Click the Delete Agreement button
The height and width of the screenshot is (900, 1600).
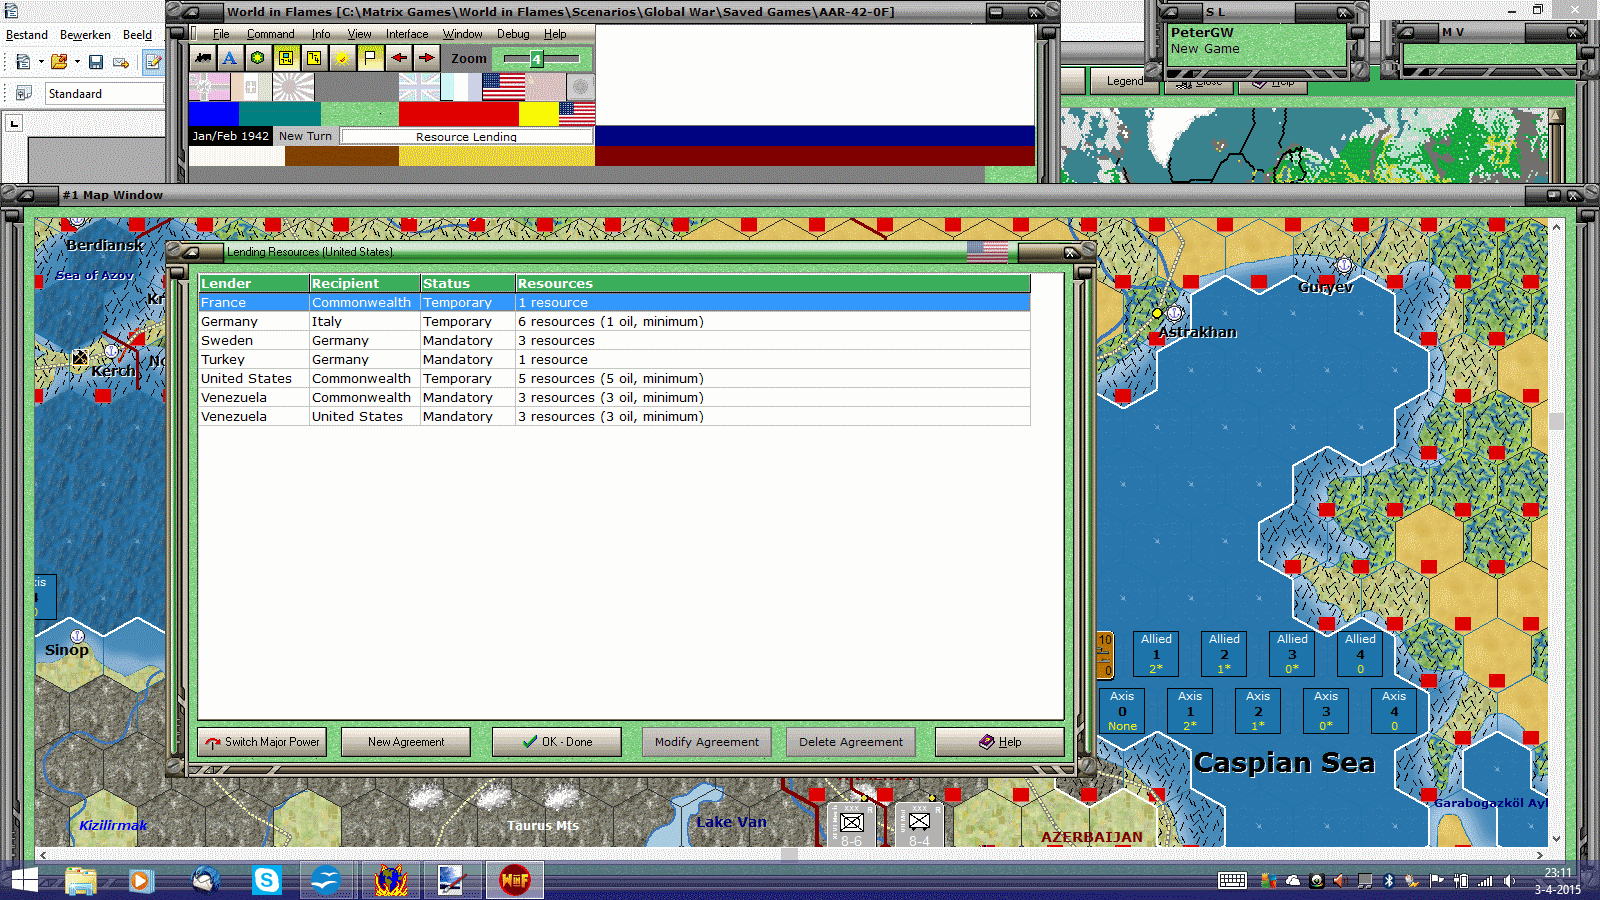[851, 742]
